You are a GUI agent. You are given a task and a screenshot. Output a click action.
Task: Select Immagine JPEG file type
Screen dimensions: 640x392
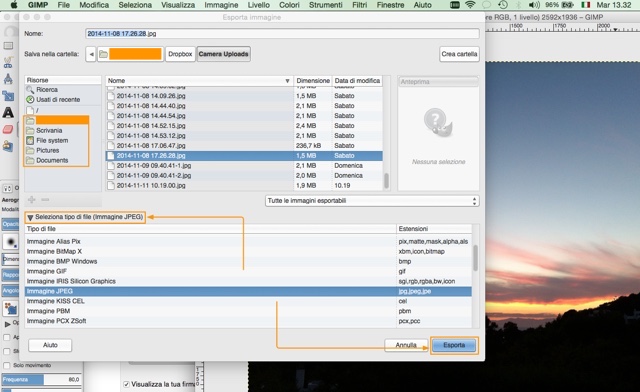(x=248, y=292)
